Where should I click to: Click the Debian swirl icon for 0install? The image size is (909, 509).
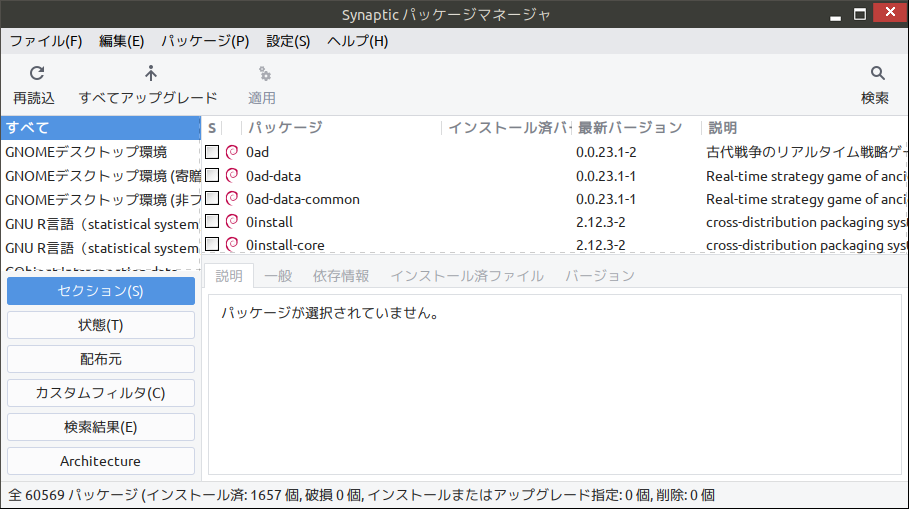[232, 222]
